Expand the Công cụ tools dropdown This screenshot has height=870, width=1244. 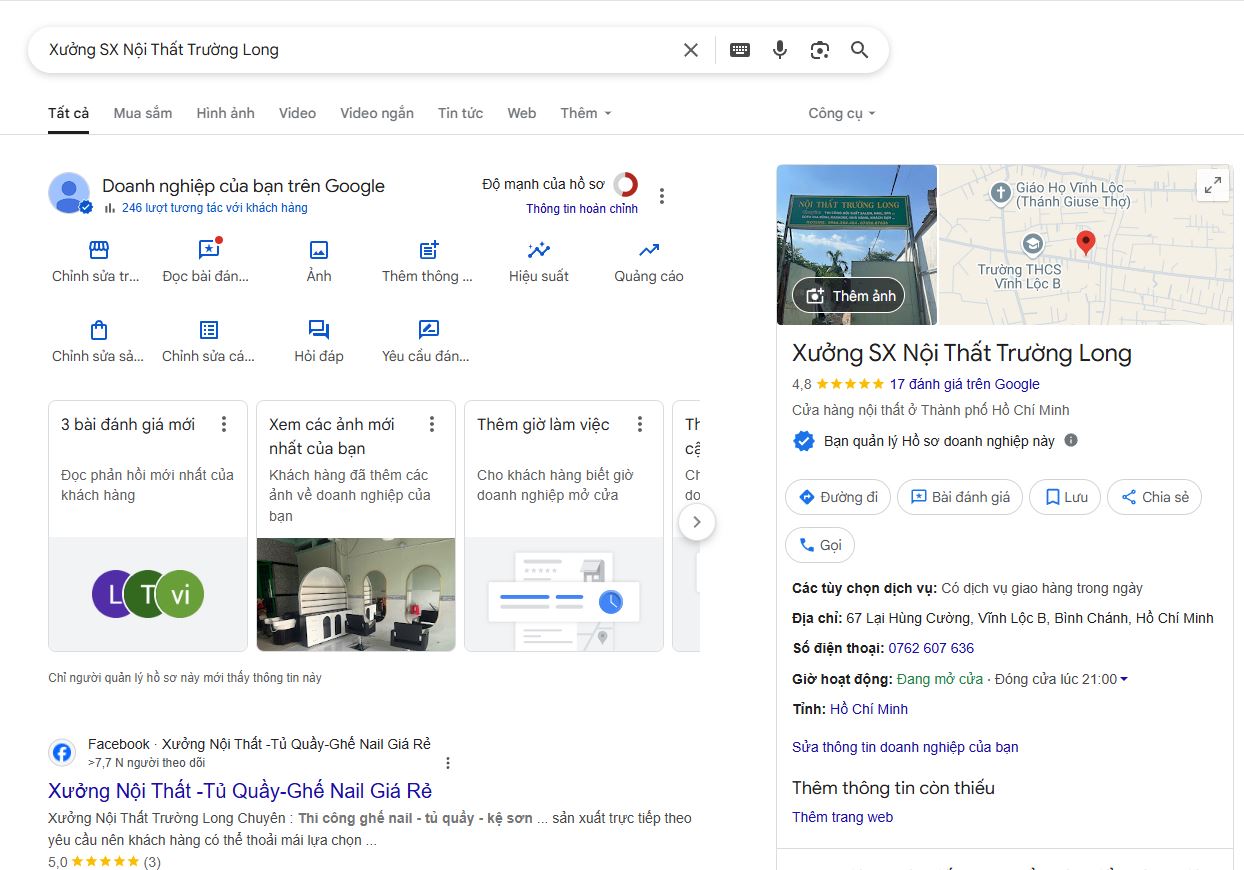point(841,113)
